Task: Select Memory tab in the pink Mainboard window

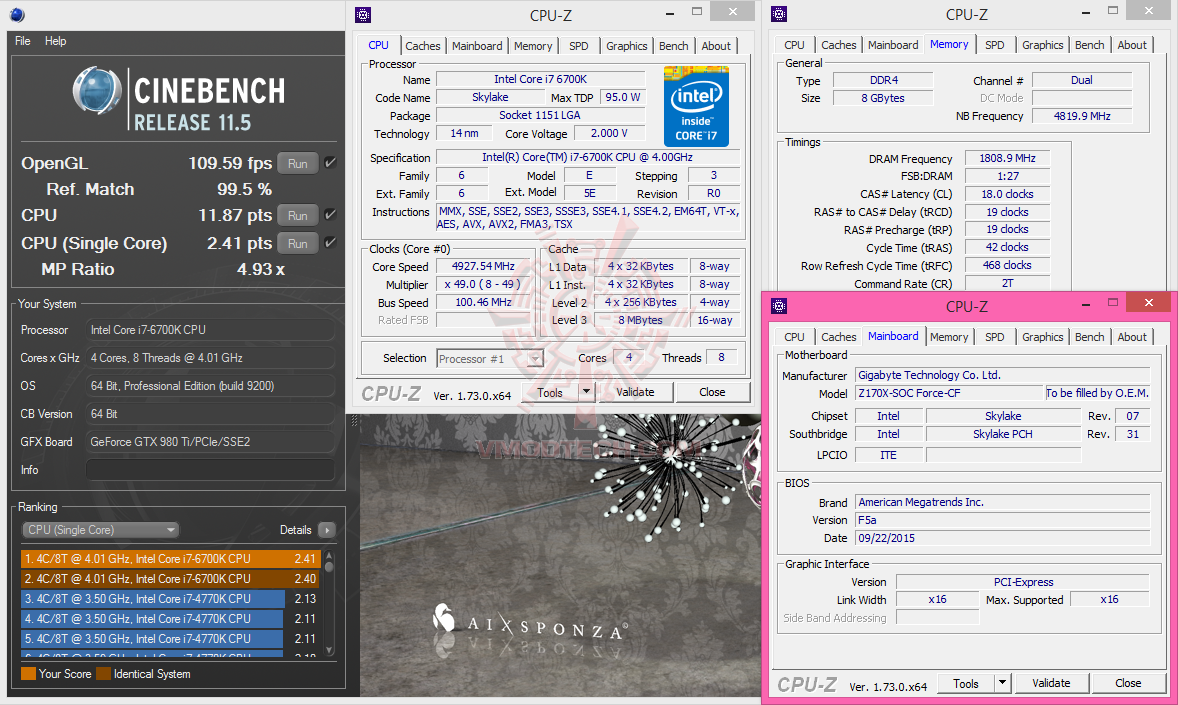Action: [949, 337]
